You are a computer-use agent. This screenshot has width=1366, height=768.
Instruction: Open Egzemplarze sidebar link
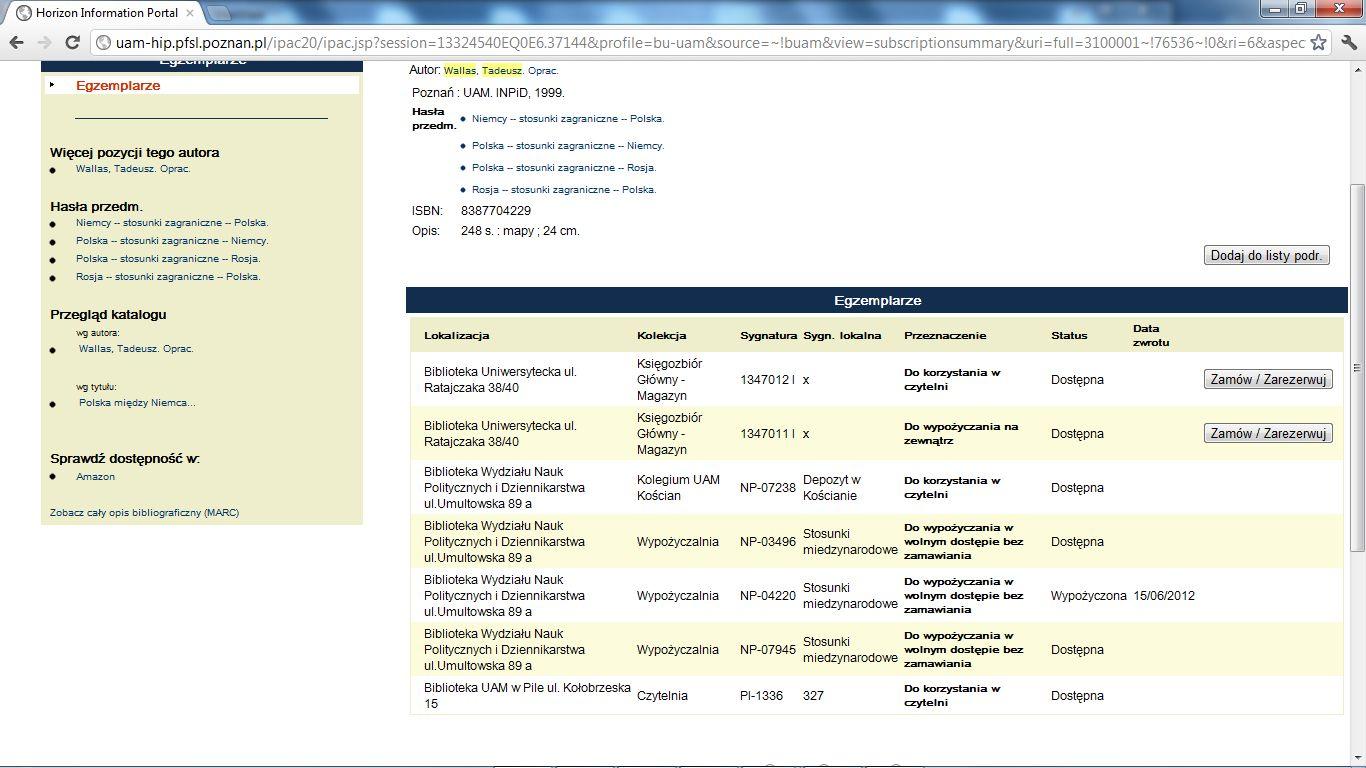coord(118,85)
